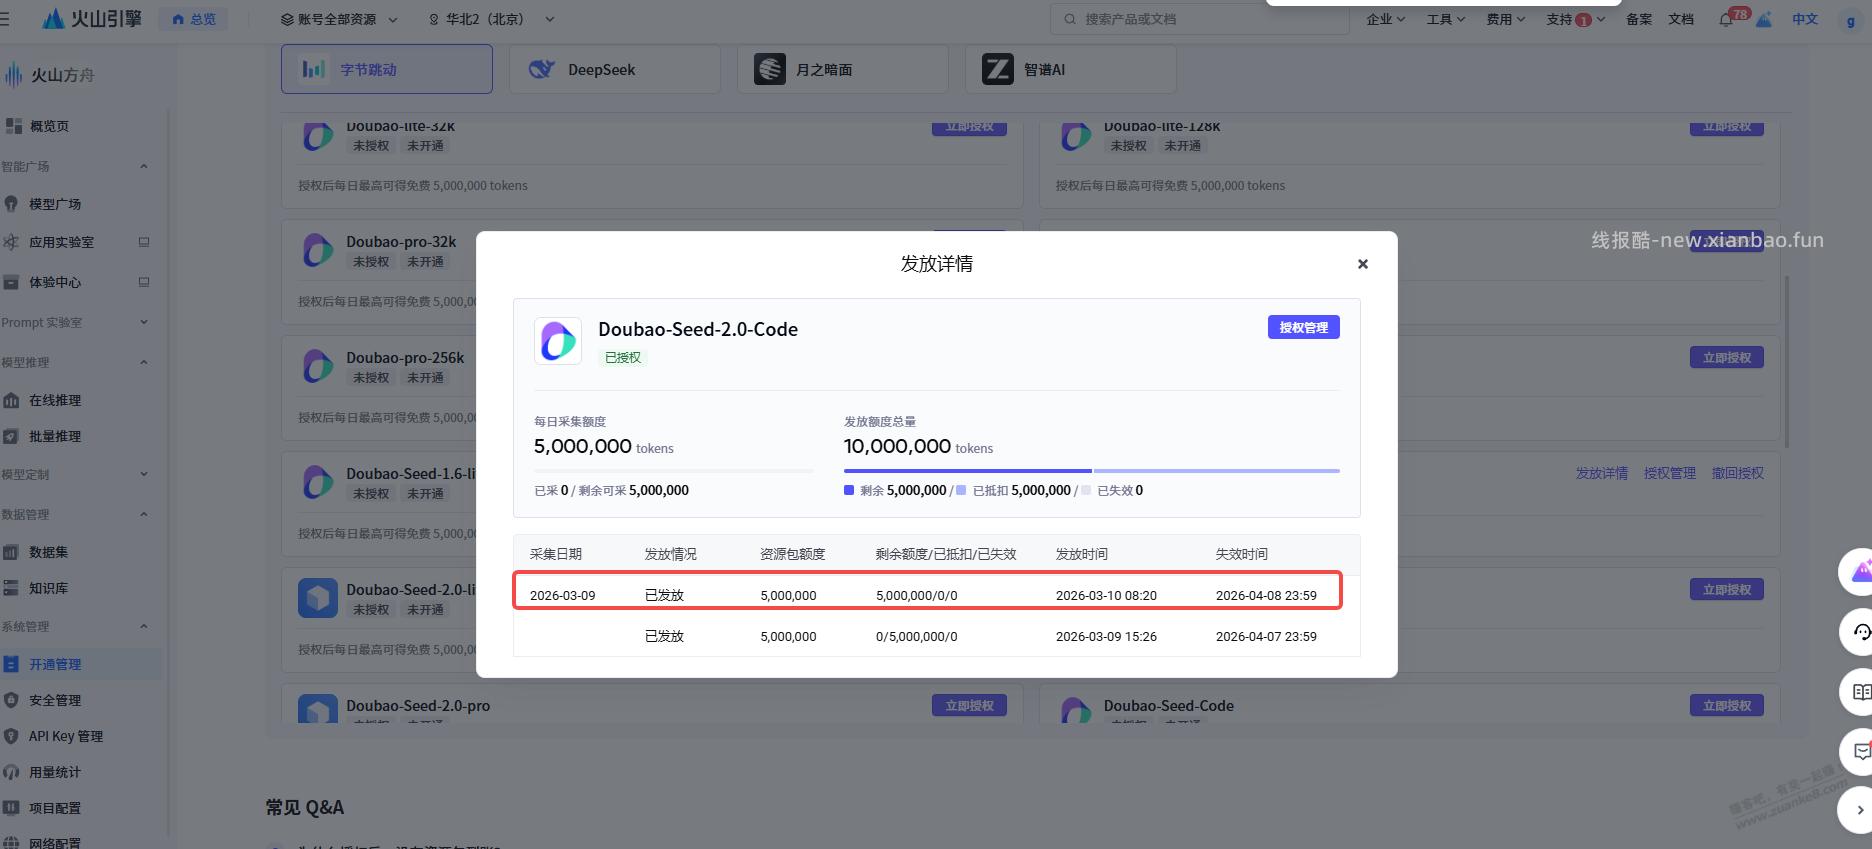This screenshot has height=849, width=1872.
Task: Collapse the 模型推理 sidebar section
Action: point(143,362)
